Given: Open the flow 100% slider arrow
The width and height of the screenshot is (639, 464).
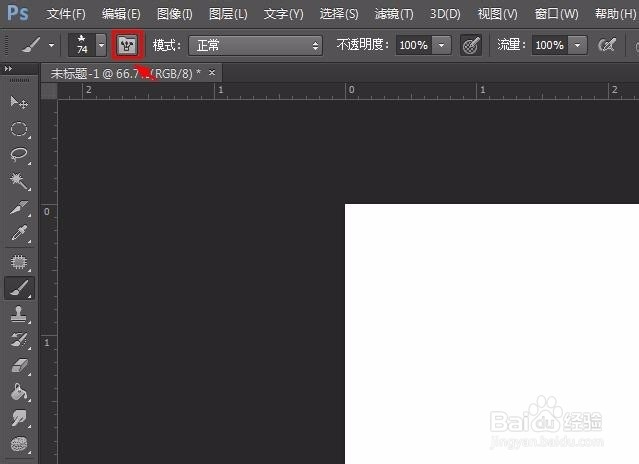Looking at the screenshot, I should pos(577,45).
